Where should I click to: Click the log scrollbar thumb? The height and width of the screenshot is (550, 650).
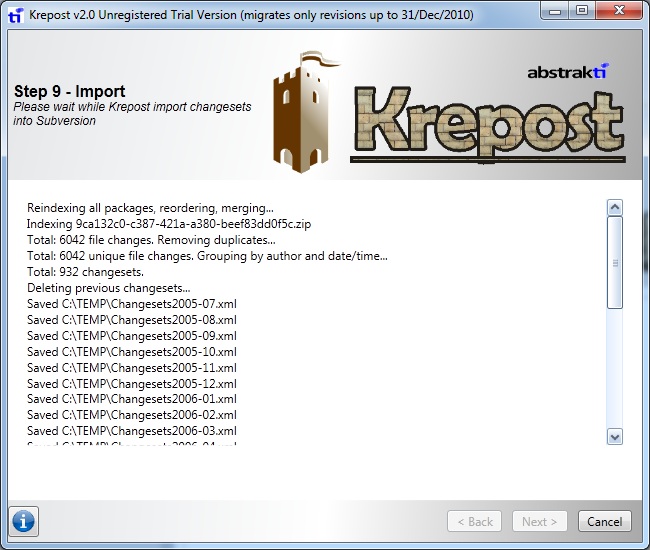coord(615,263)
